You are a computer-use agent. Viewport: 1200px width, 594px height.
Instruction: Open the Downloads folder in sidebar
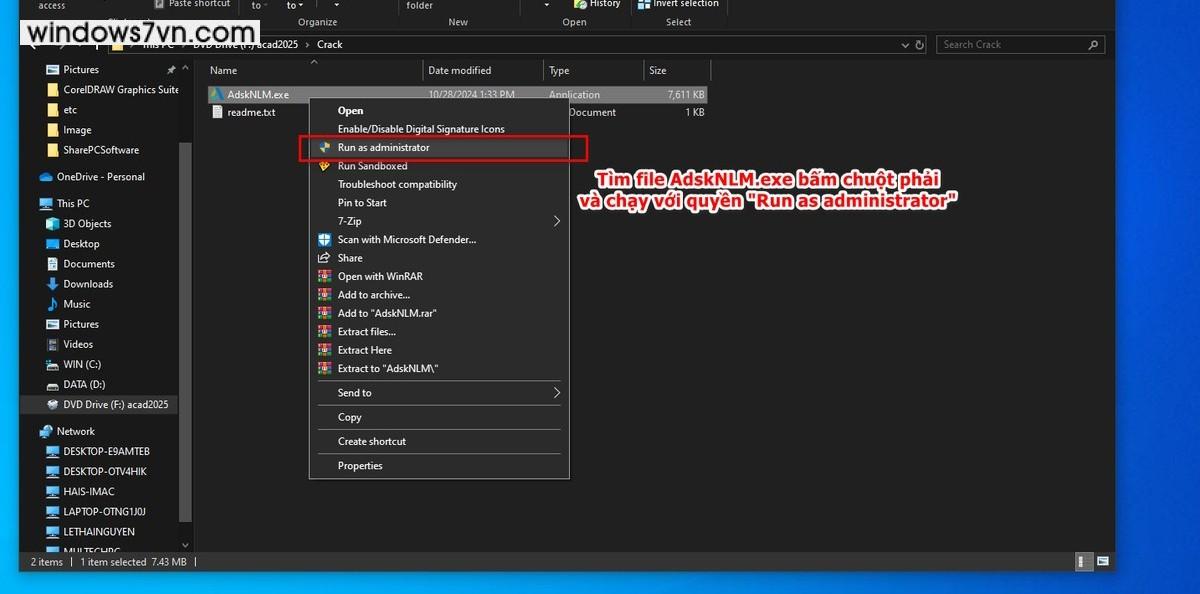pyautogui.click(x=88, y=284)
